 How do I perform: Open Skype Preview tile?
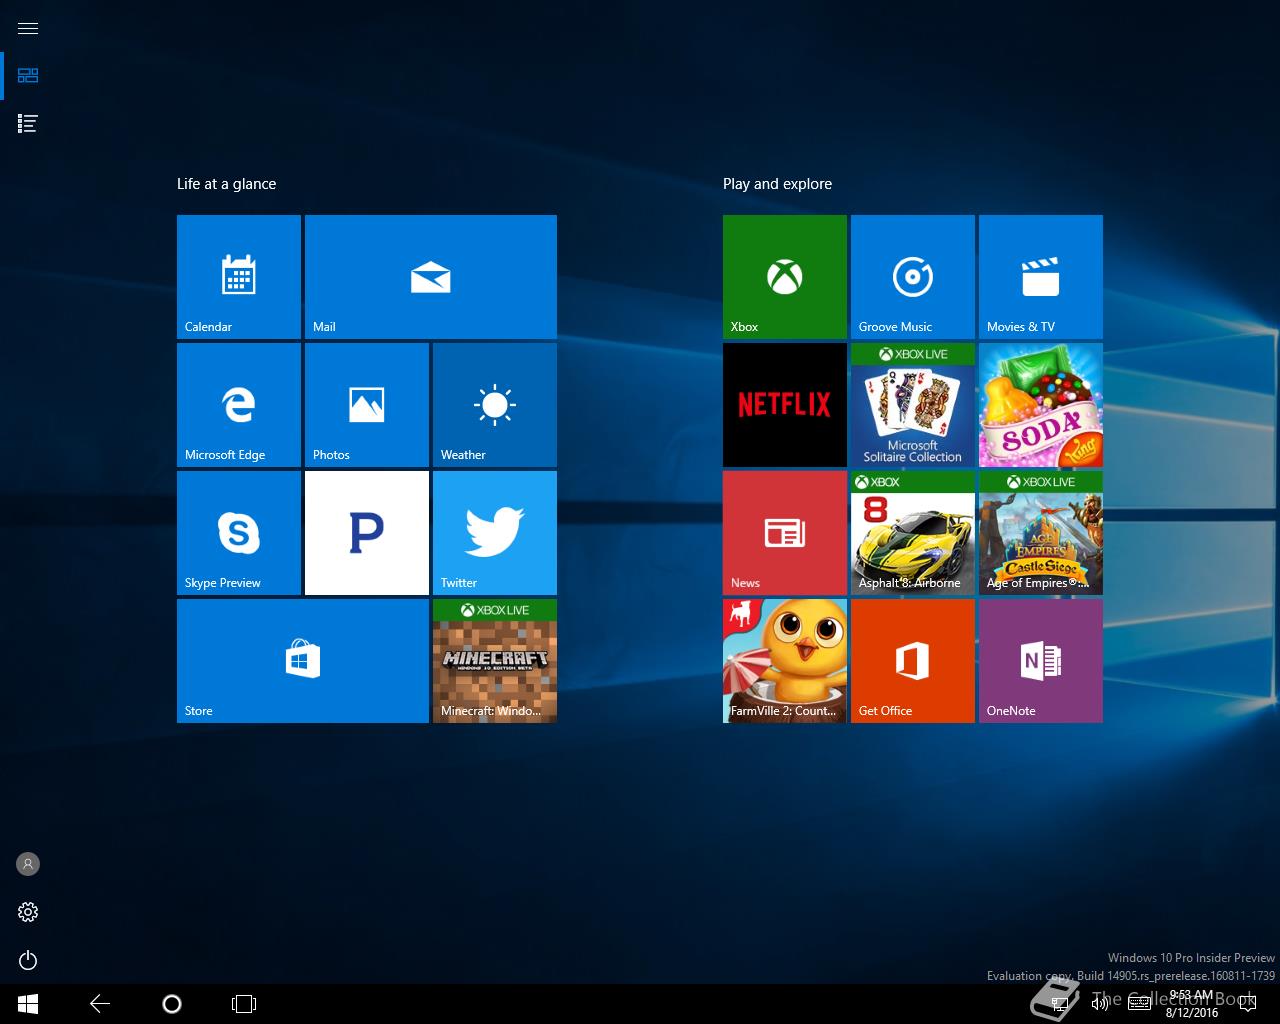tap(239, 533)
